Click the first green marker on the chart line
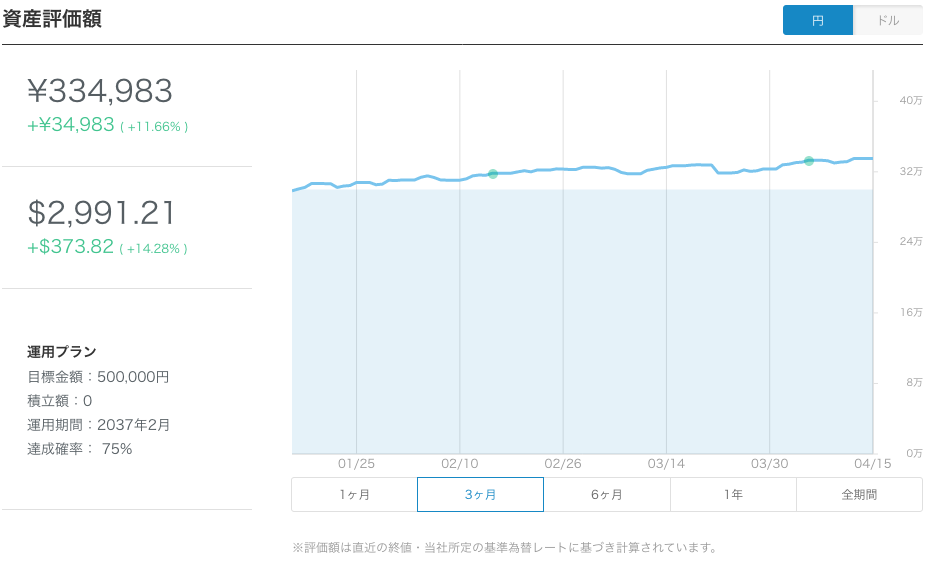930x561 pixels. (x=493, y=174)
